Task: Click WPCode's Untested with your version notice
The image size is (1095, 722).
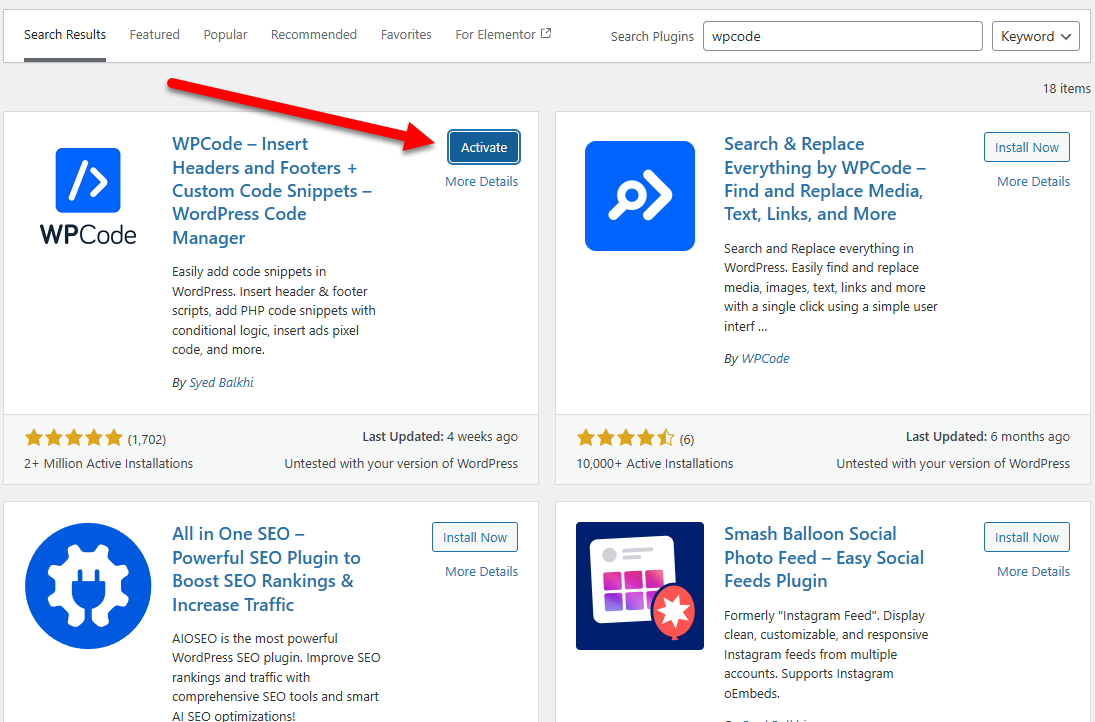Action: [401, 464]
